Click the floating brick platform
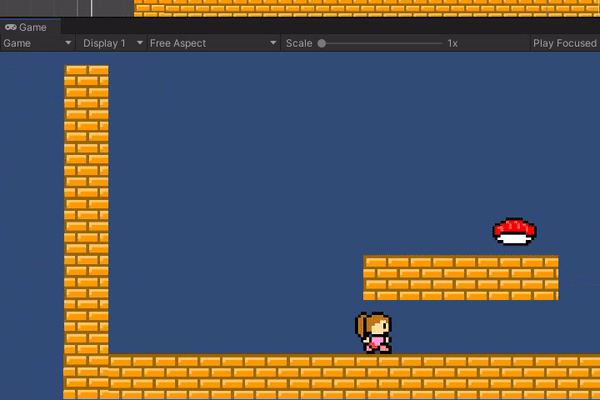 point(460,277)
